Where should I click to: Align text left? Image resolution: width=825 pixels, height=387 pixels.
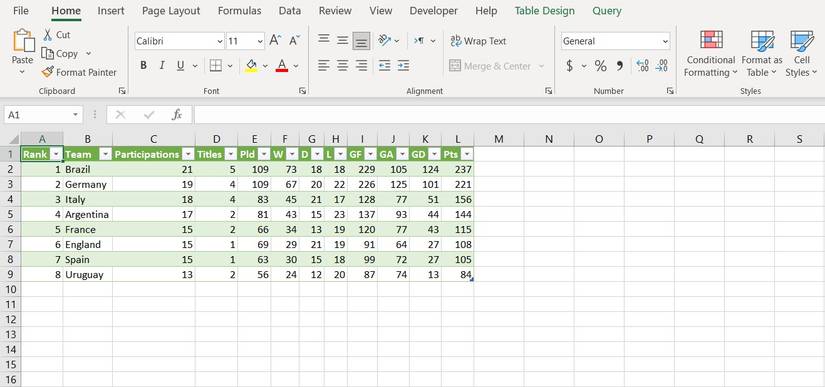tap(324, 66)
